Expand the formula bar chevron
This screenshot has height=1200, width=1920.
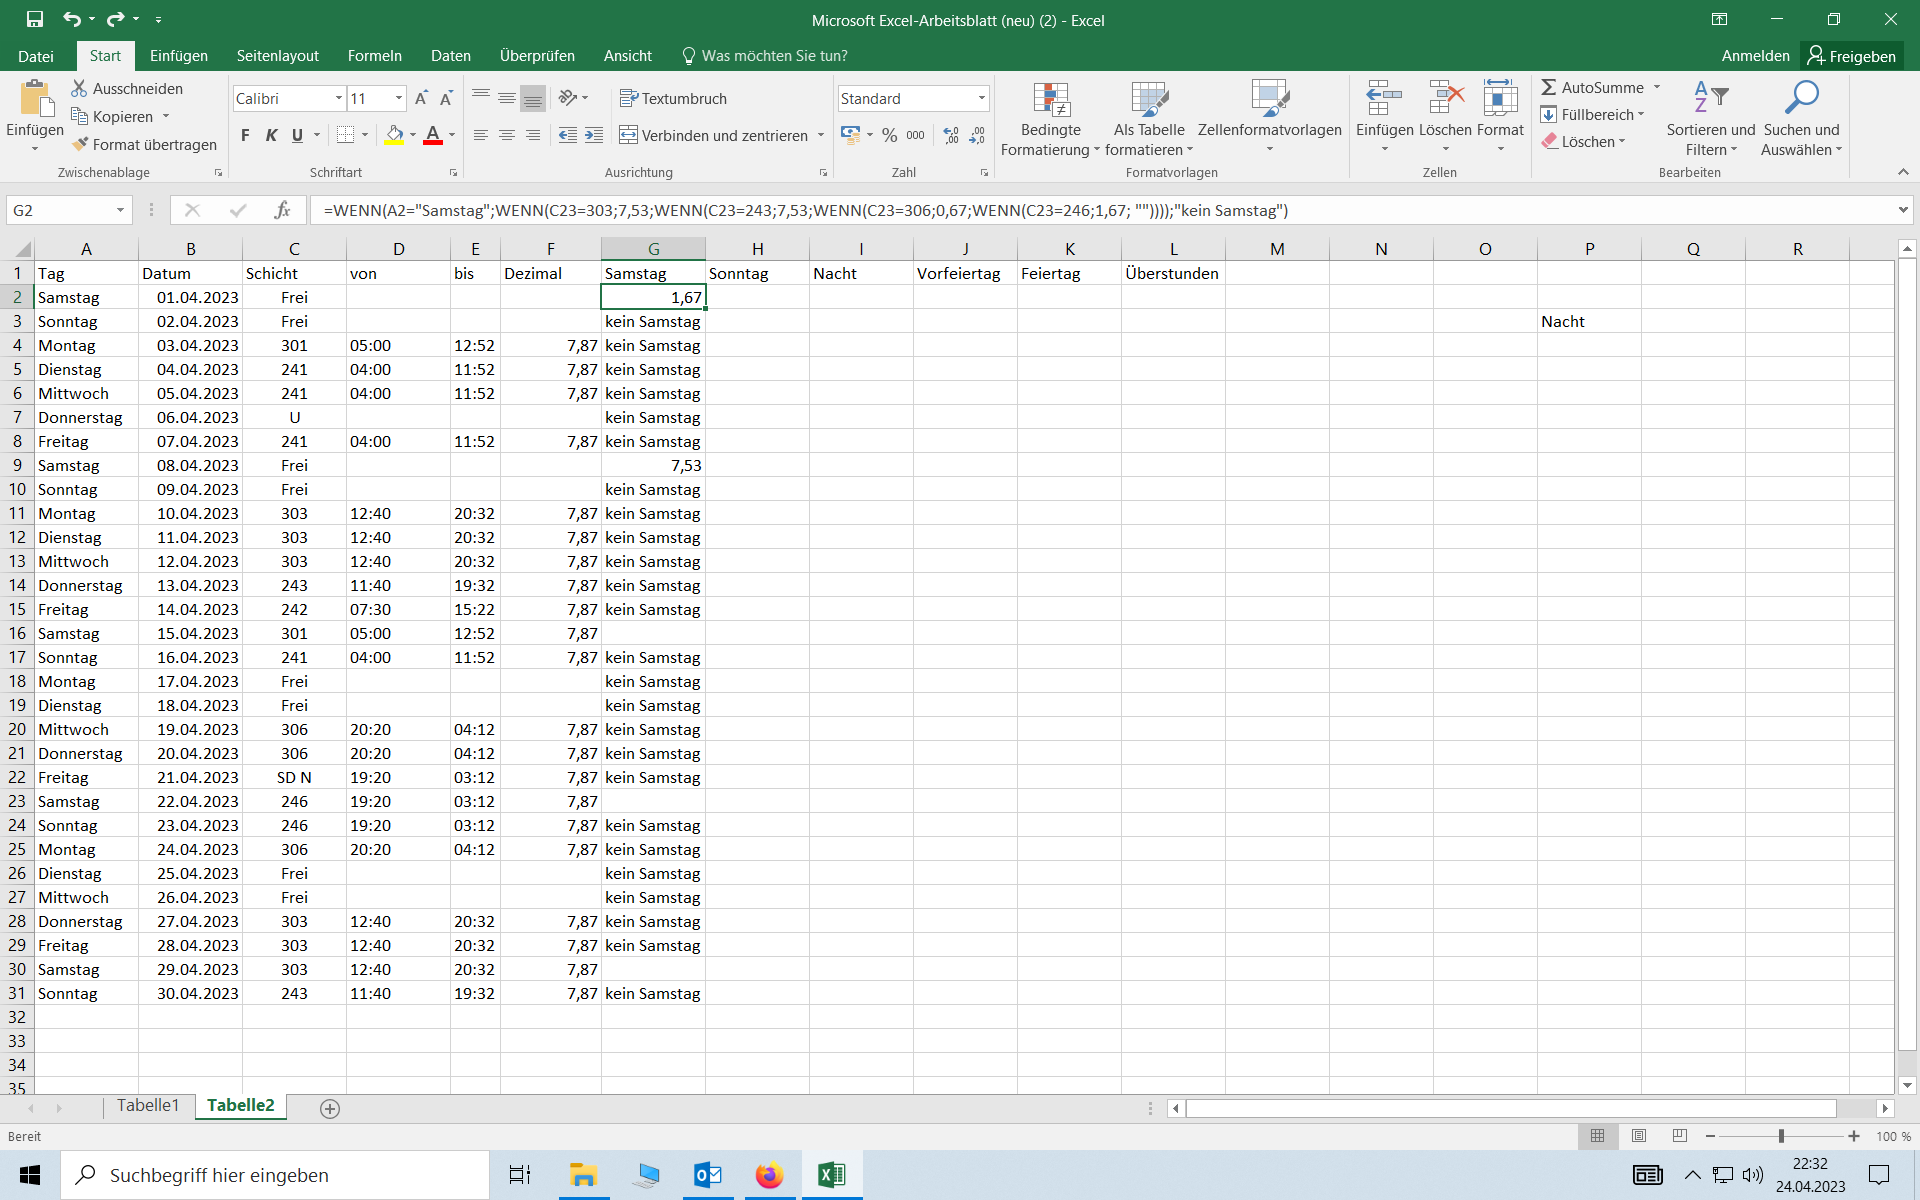coord(1902,210)
